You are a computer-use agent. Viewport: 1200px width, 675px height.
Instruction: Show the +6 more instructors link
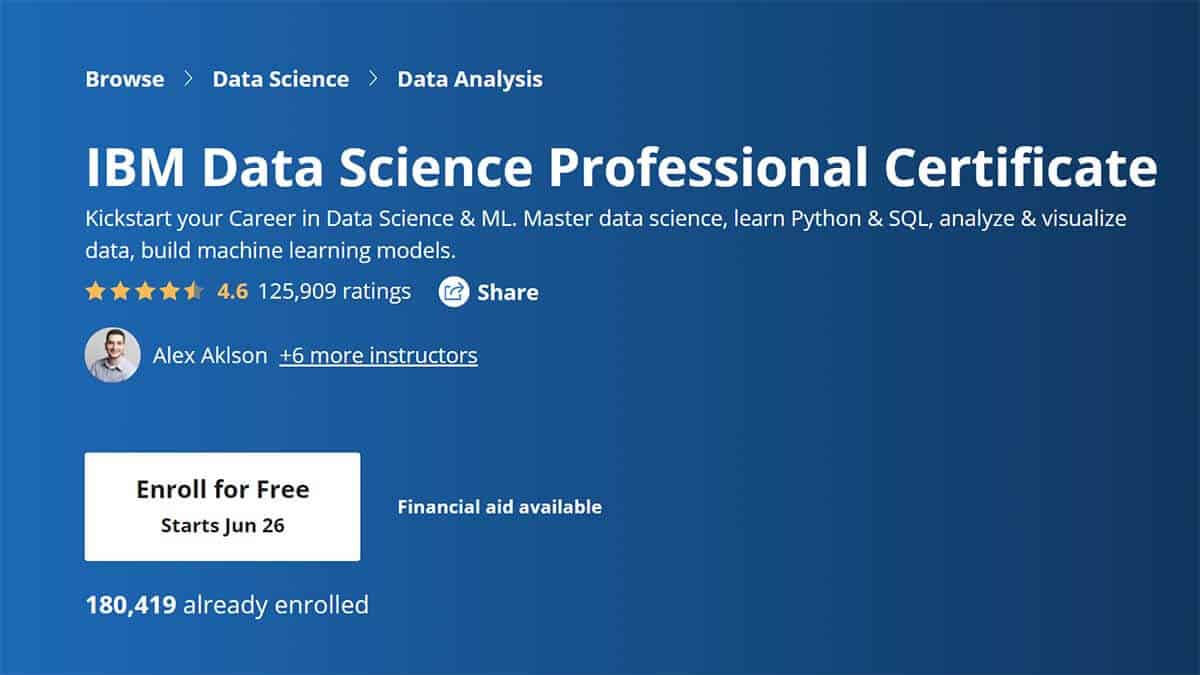tap(378, 355)
